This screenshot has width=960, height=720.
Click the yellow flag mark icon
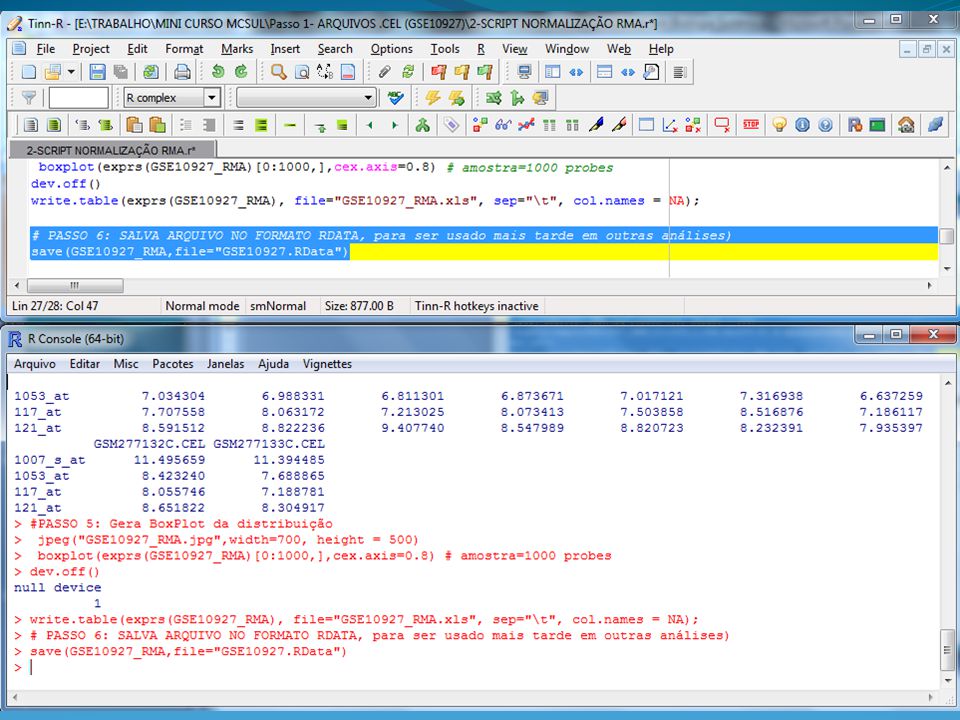(462, 72)
